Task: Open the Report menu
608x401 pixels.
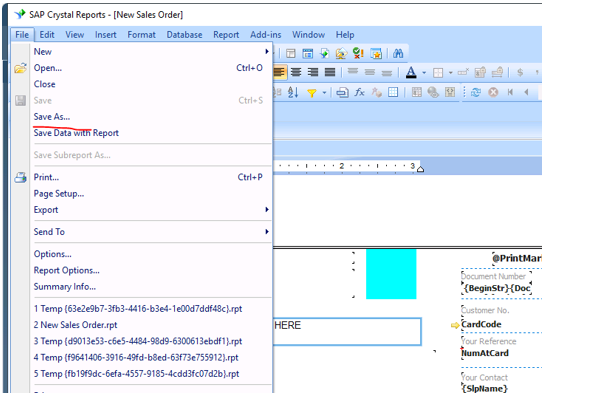Action: (226, 35)
